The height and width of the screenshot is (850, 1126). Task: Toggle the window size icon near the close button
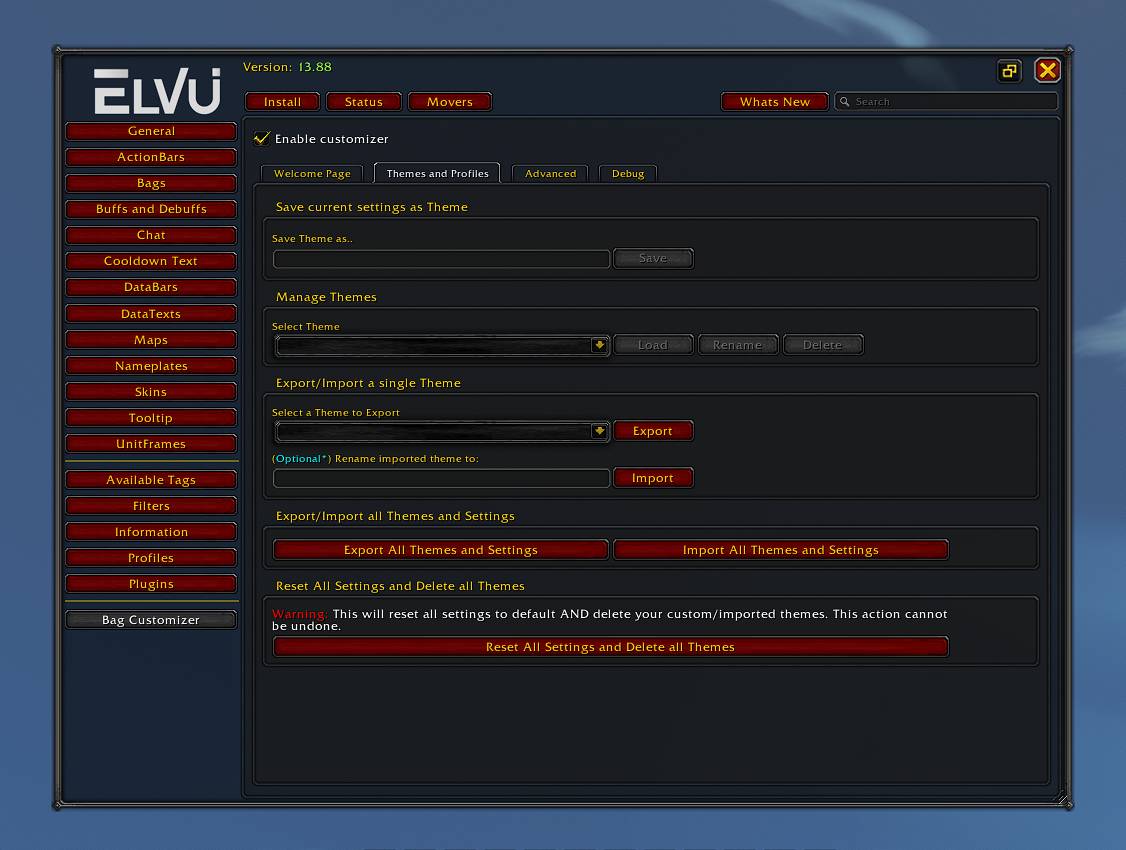coord(1009,70)
